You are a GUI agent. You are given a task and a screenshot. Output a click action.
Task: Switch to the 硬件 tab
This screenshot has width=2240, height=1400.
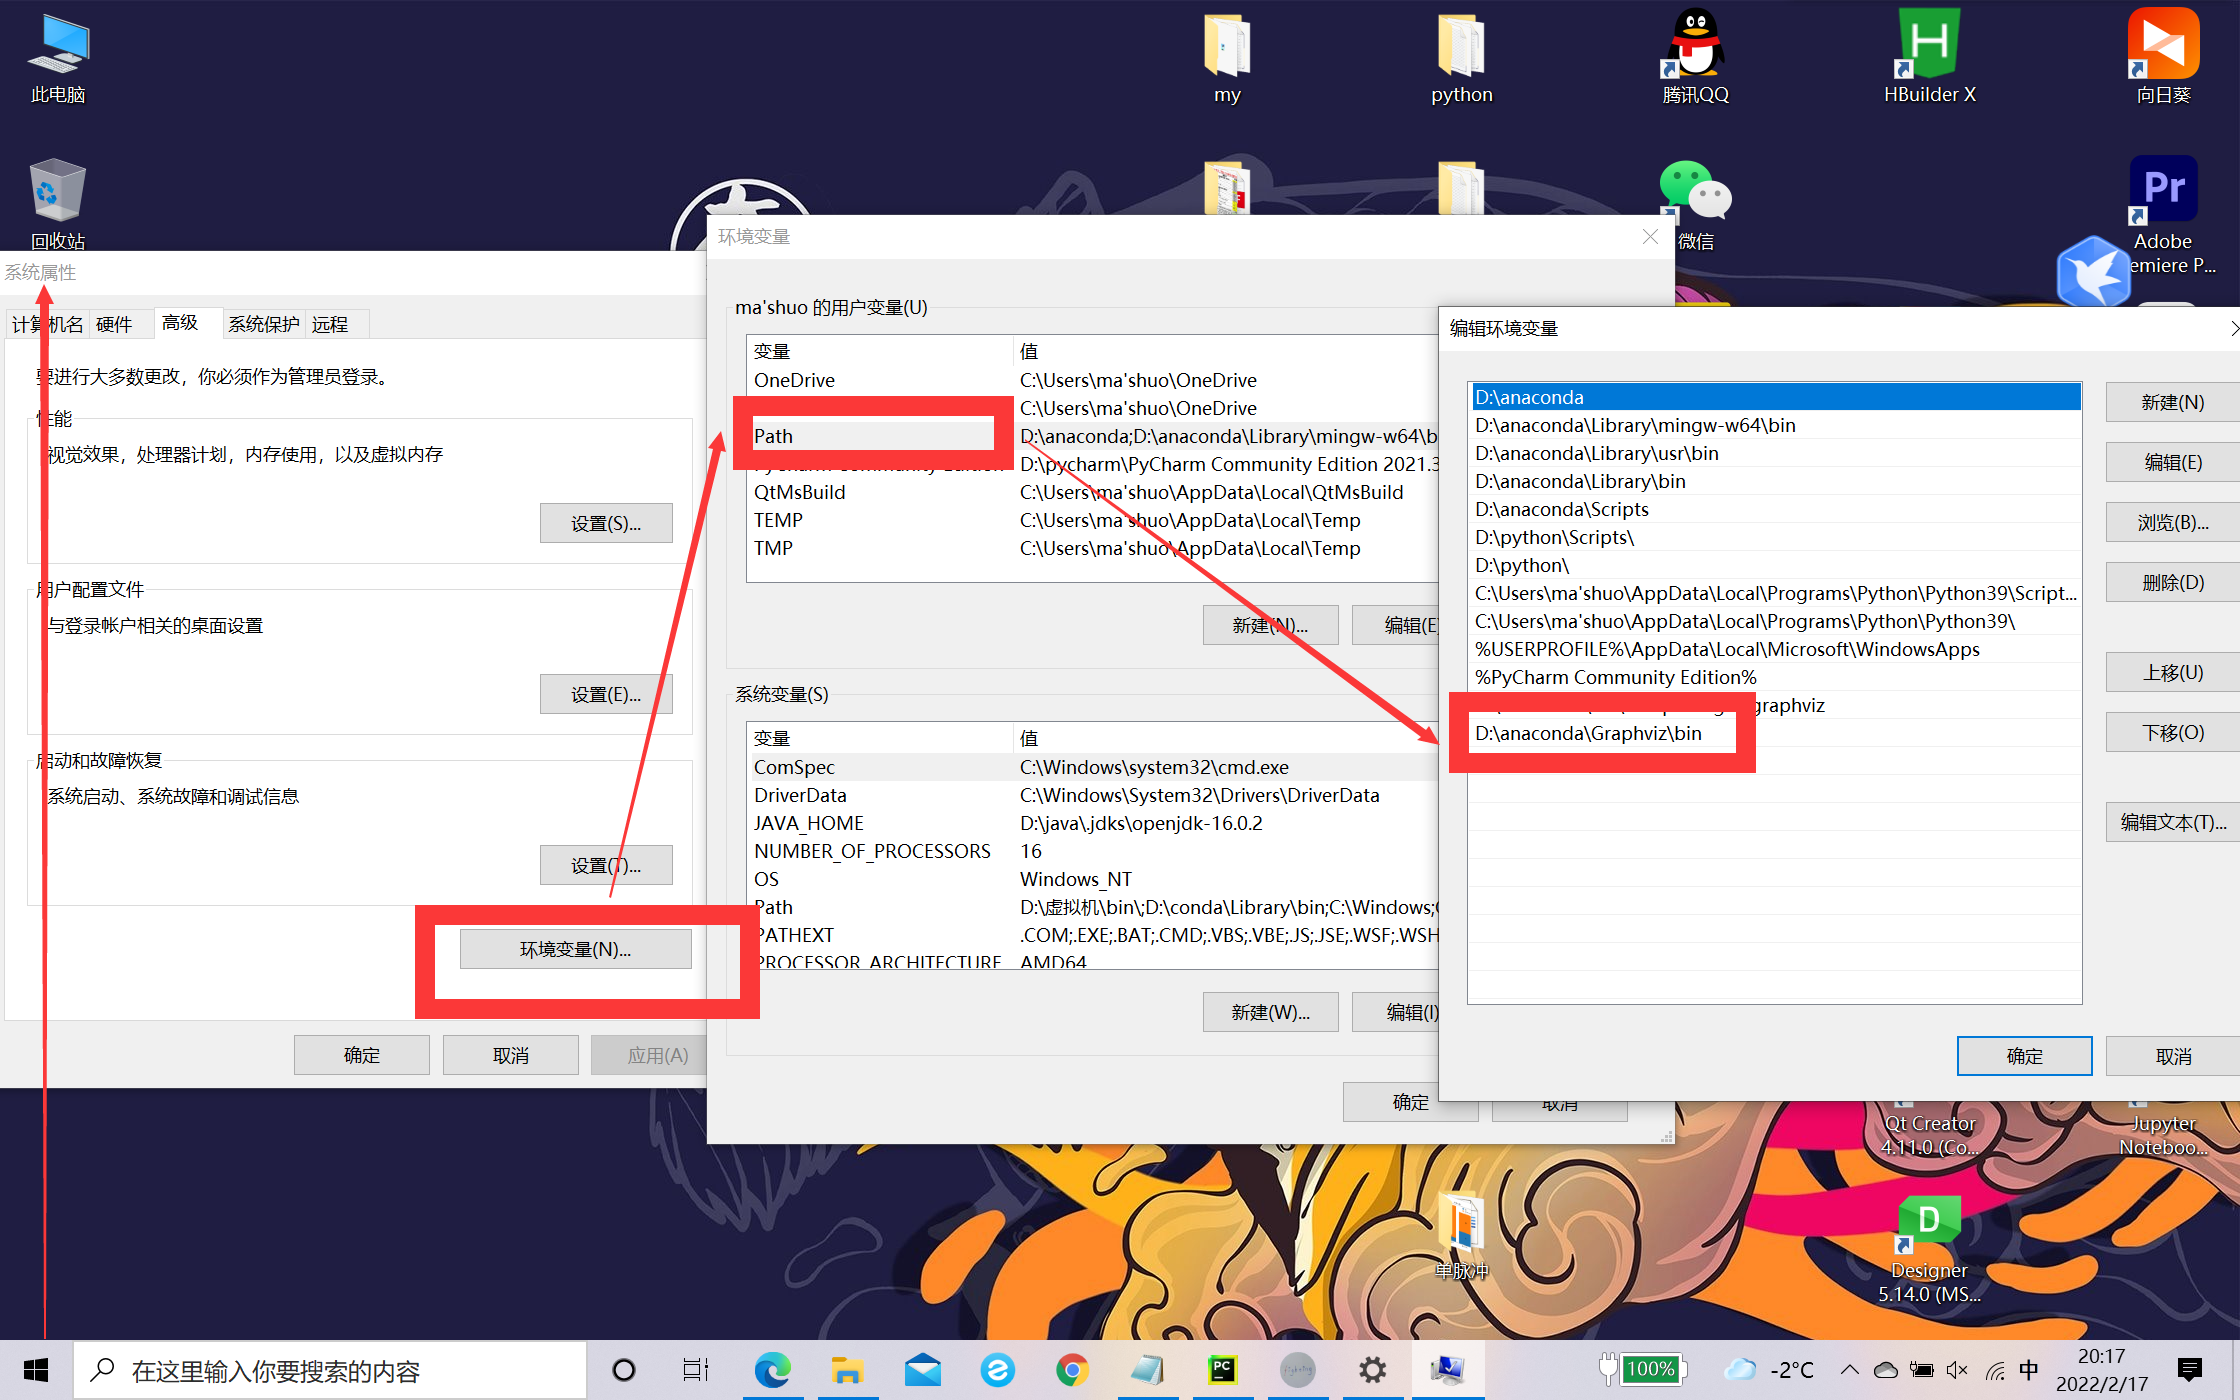click(x=114, y=324)
